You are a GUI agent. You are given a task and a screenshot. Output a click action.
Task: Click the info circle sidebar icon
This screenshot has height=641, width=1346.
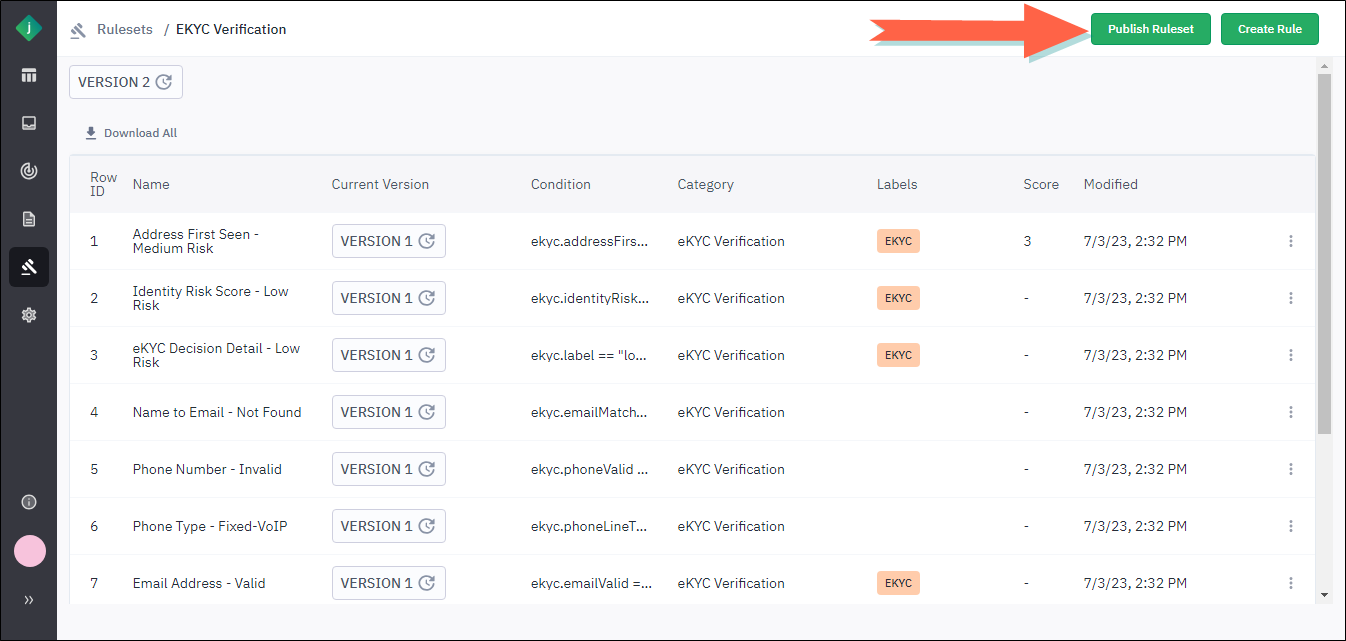[29, 502]
